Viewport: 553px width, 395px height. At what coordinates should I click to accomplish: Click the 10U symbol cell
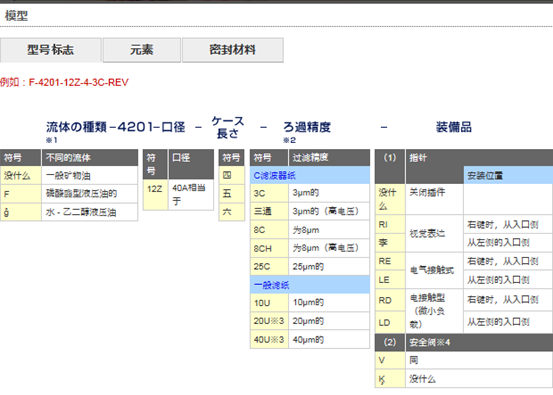(269, 303)
